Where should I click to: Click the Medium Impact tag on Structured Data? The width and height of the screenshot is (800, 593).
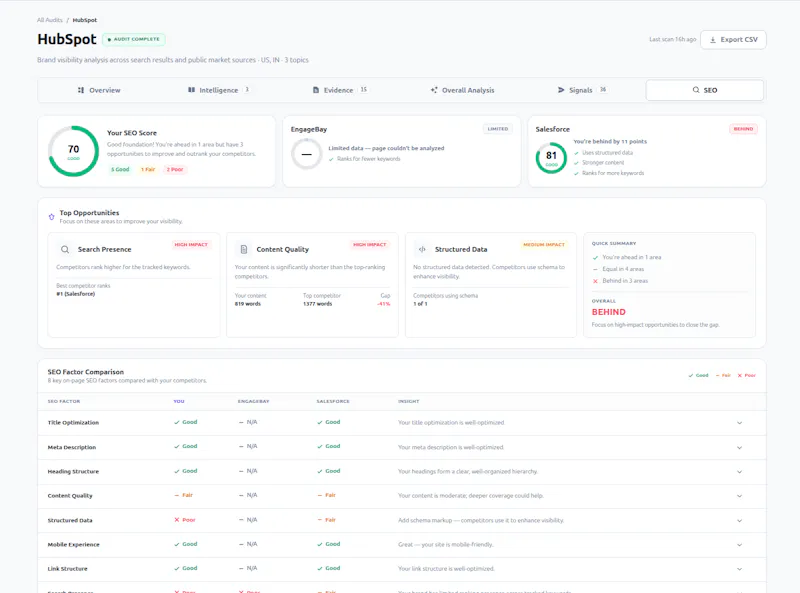point(544,245)
